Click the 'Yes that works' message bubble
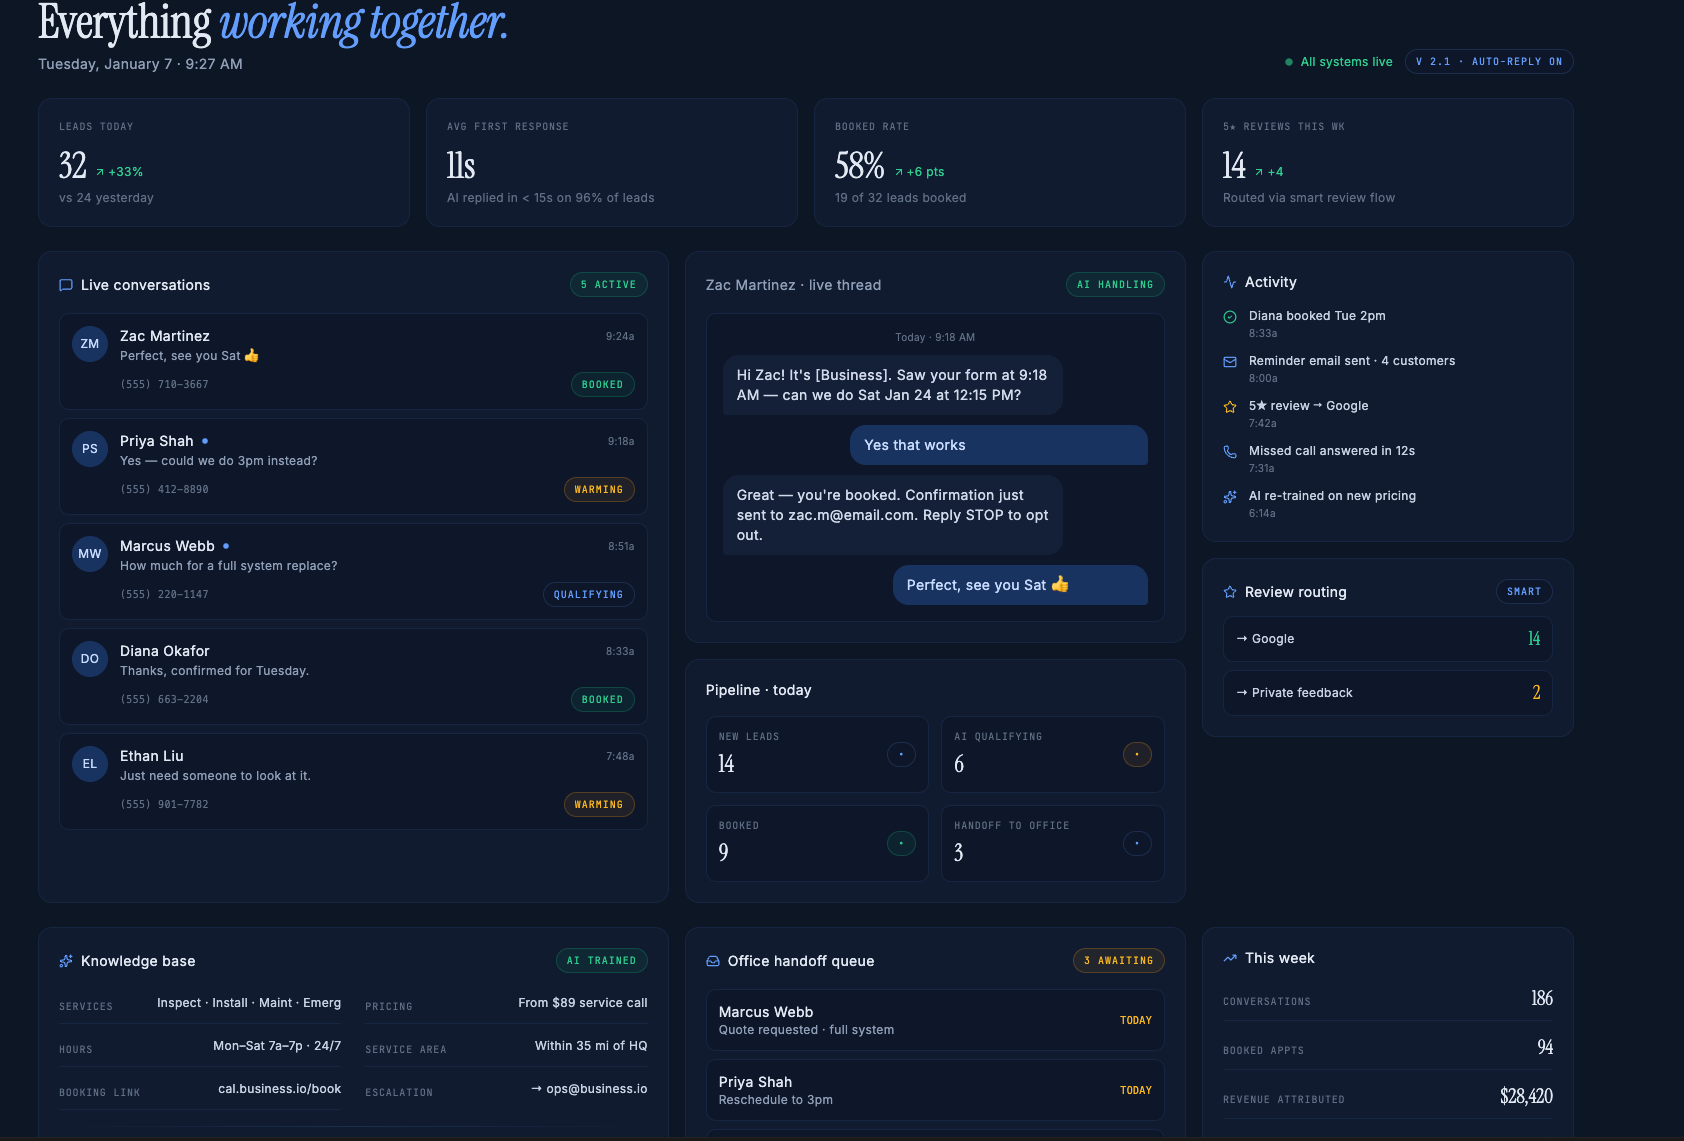Screen dimensions: 1684x1141 point(999,445)
